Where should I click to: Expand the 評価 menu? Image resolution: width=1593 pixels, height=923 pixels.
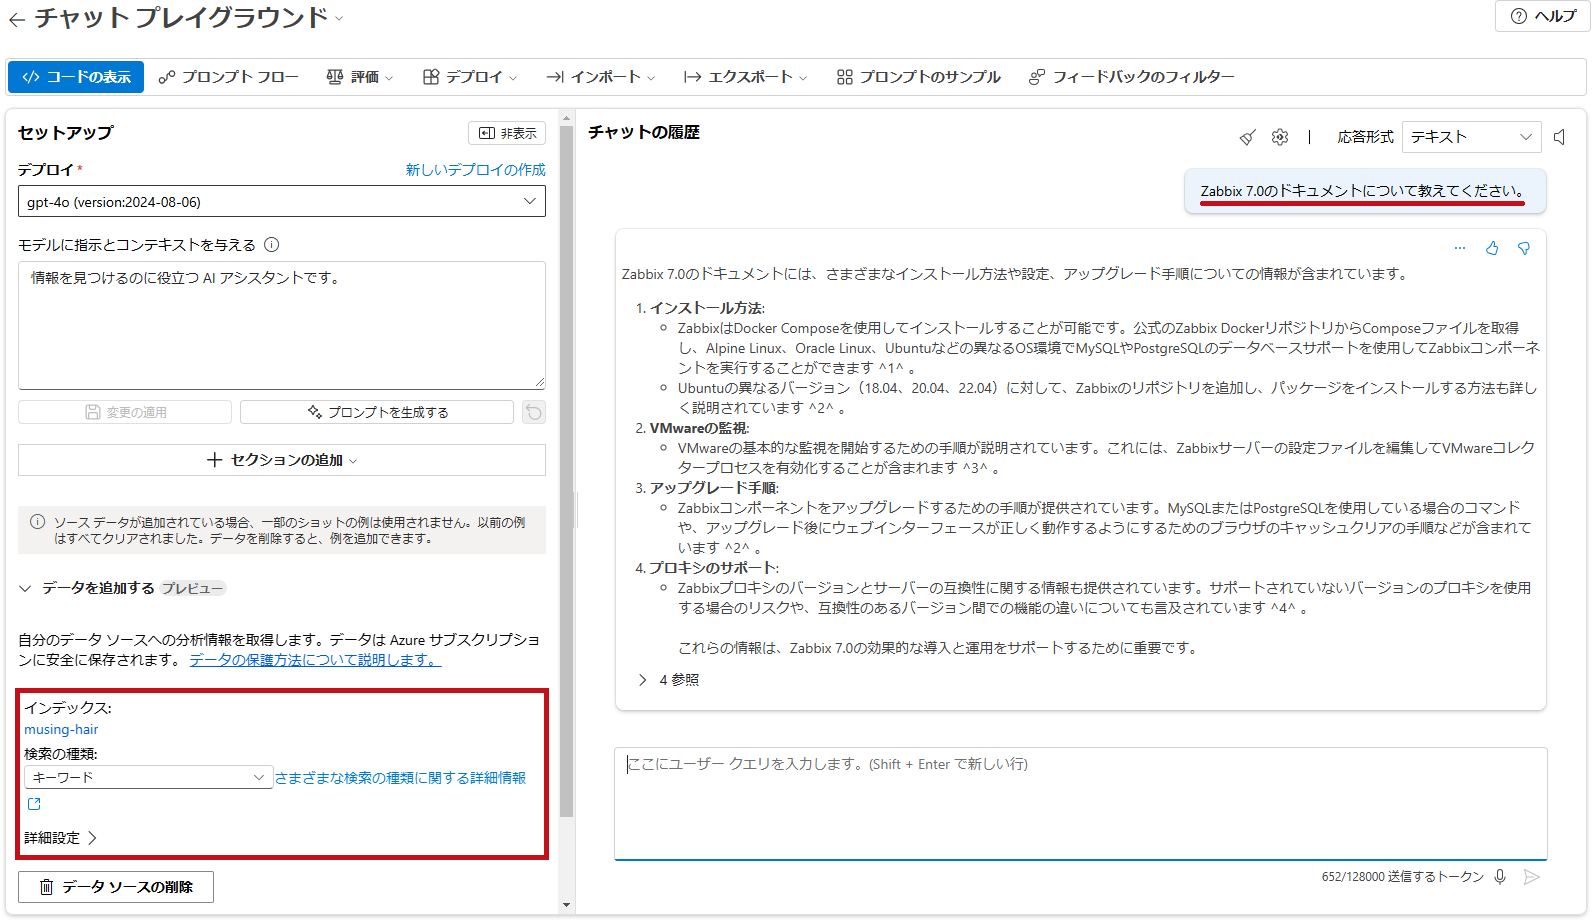tap(360, 77)
